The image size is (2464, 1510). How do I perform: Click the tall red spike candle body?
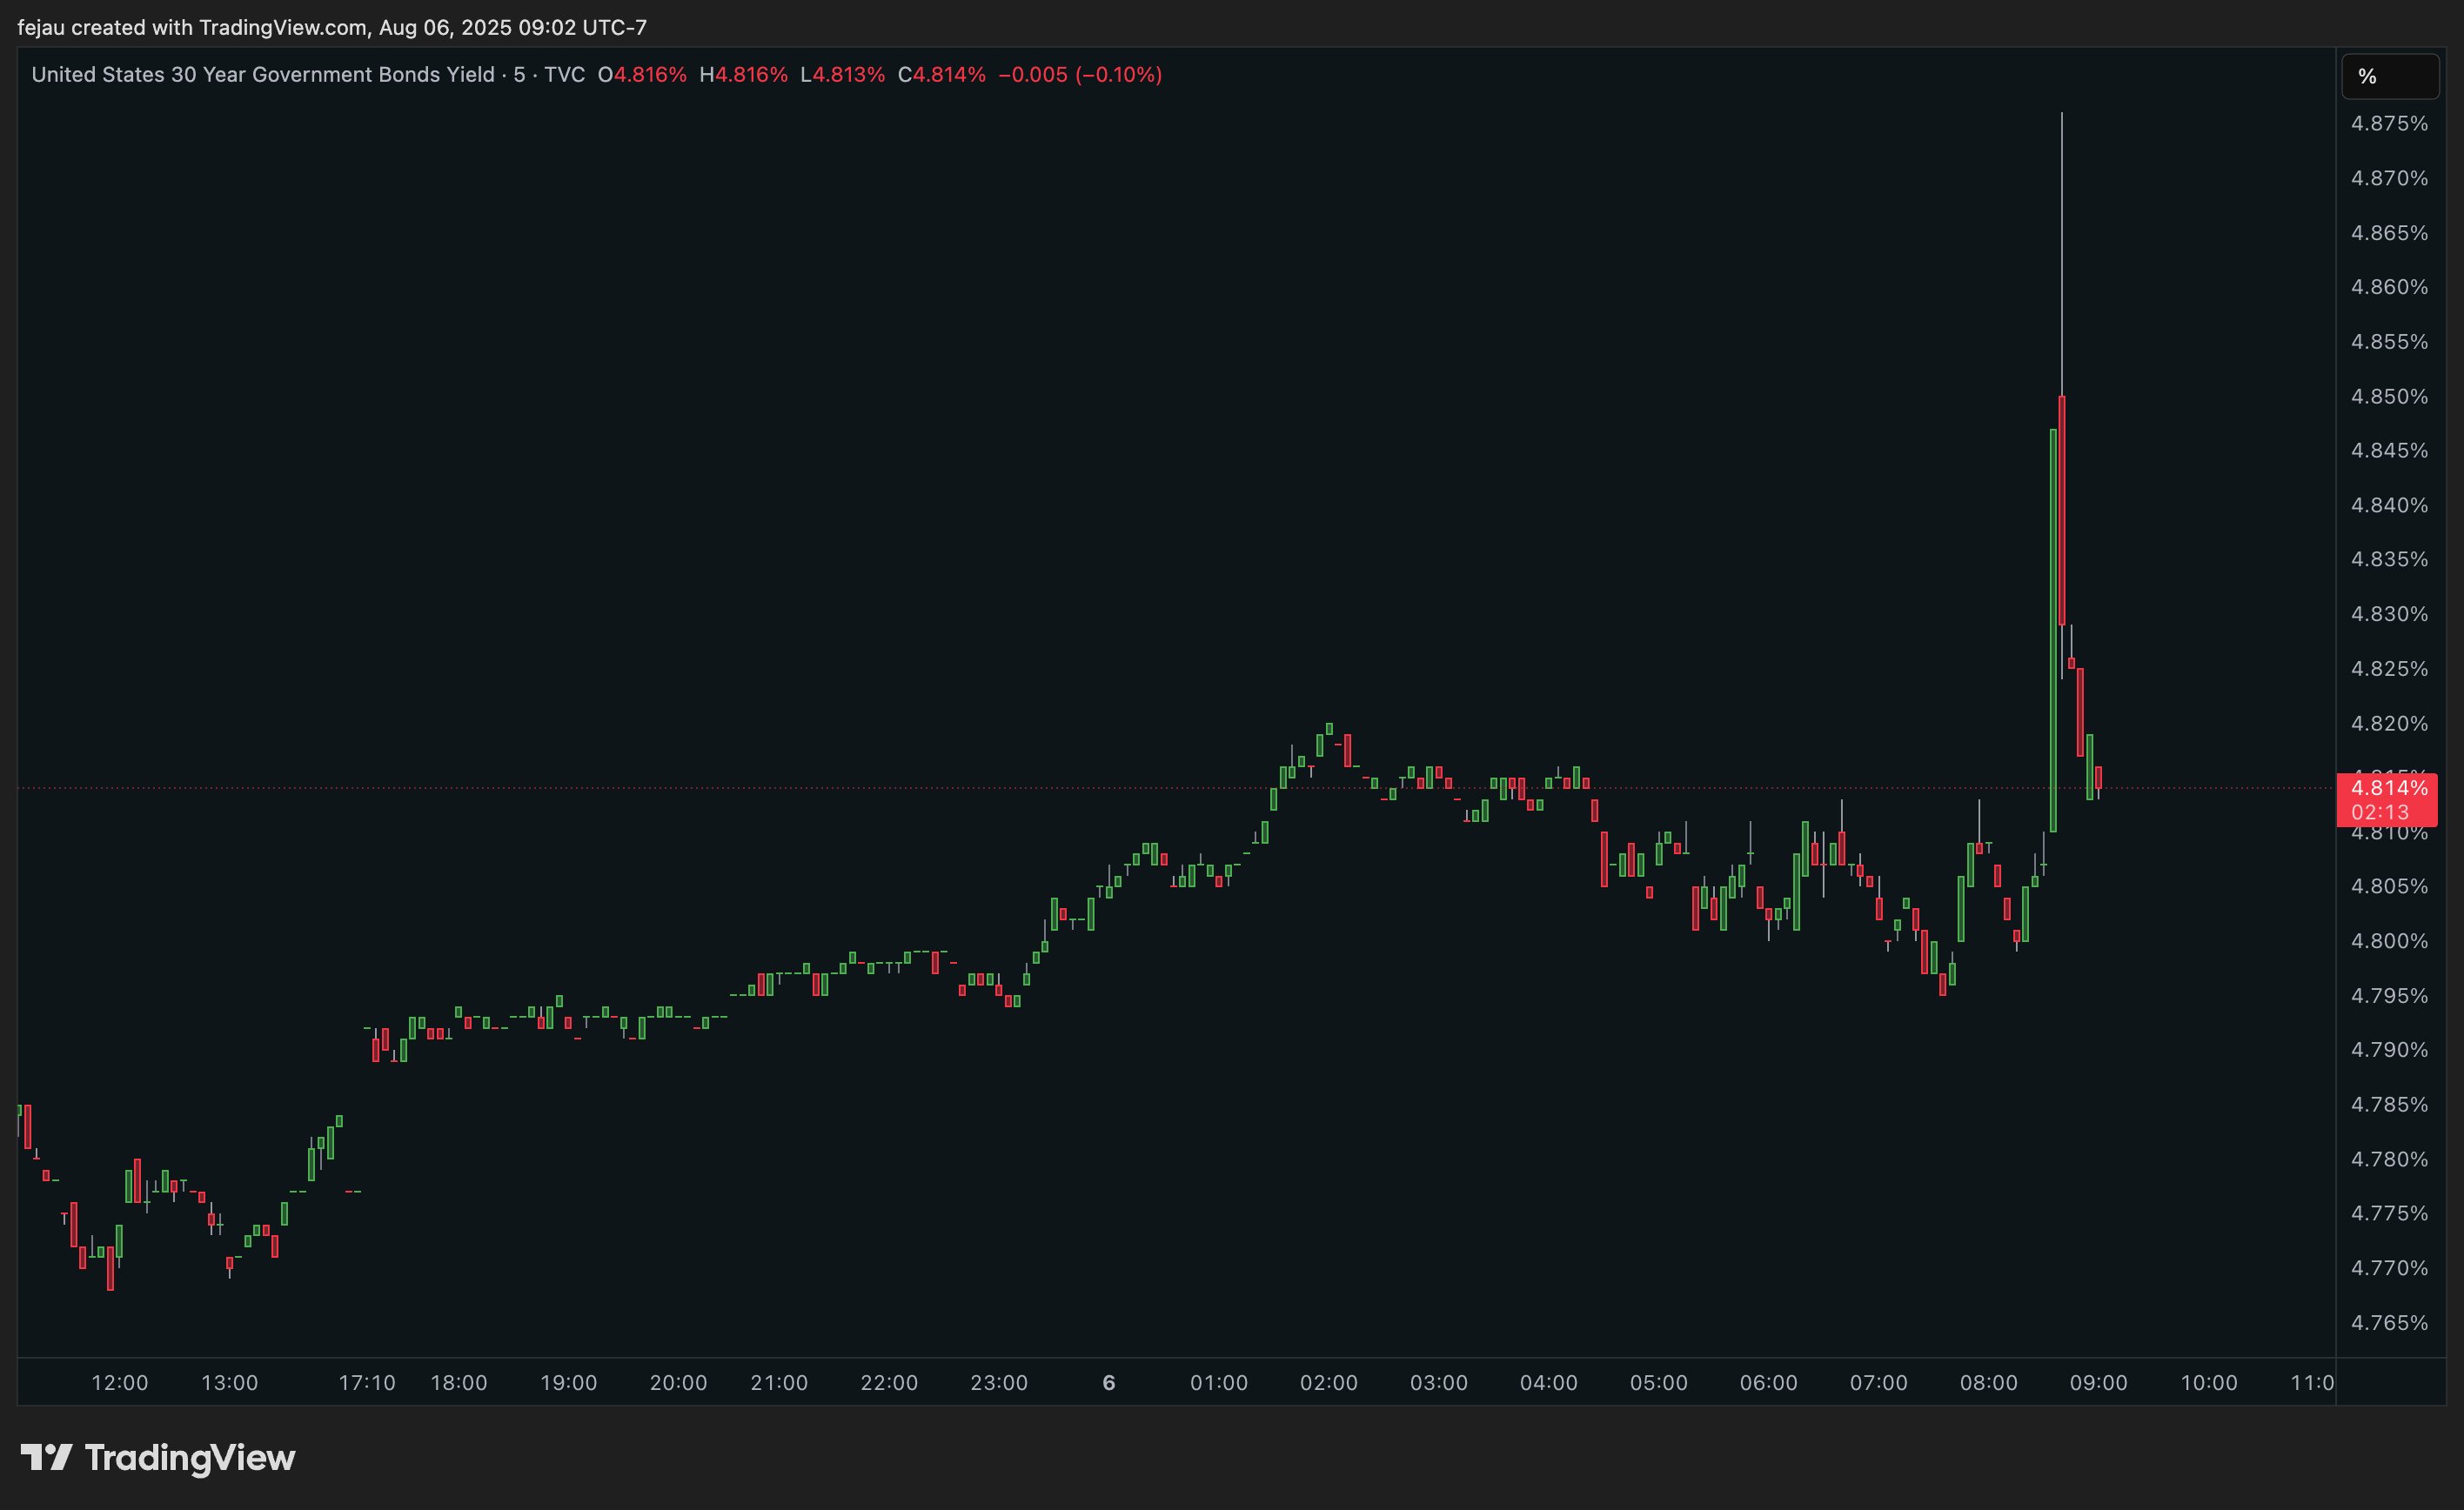[x=2062, y=511]
